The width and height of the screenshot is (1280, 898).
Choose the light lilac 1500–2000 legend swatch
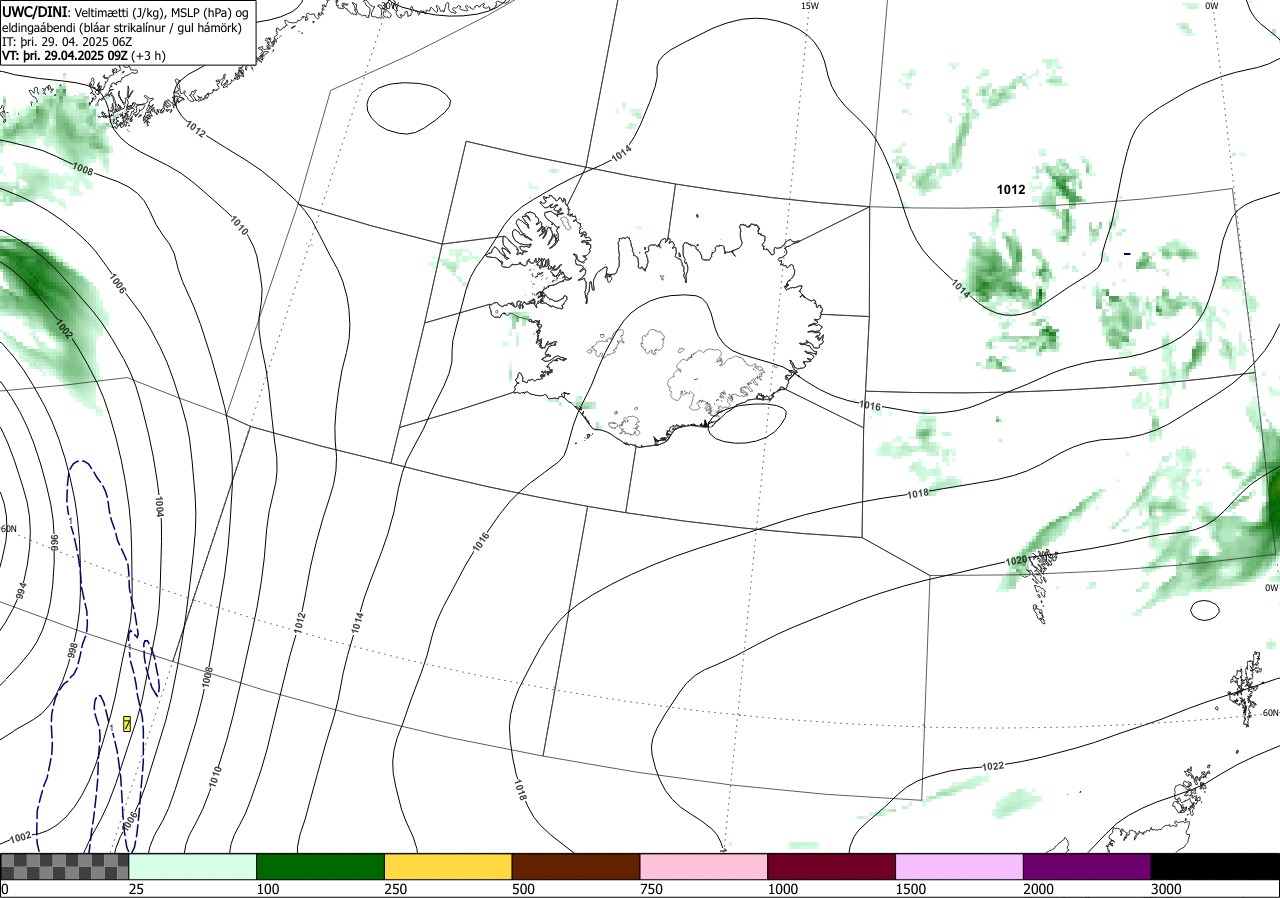960,866
